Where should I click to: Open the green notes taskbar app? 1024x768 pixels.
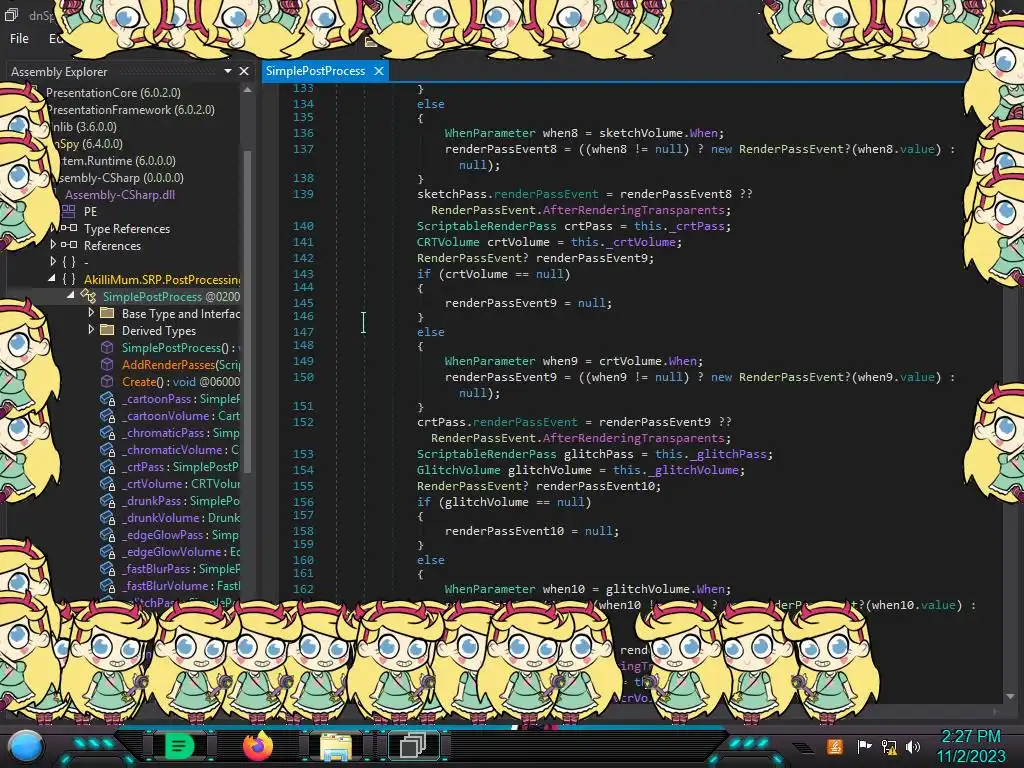click(x=180, y=746)
